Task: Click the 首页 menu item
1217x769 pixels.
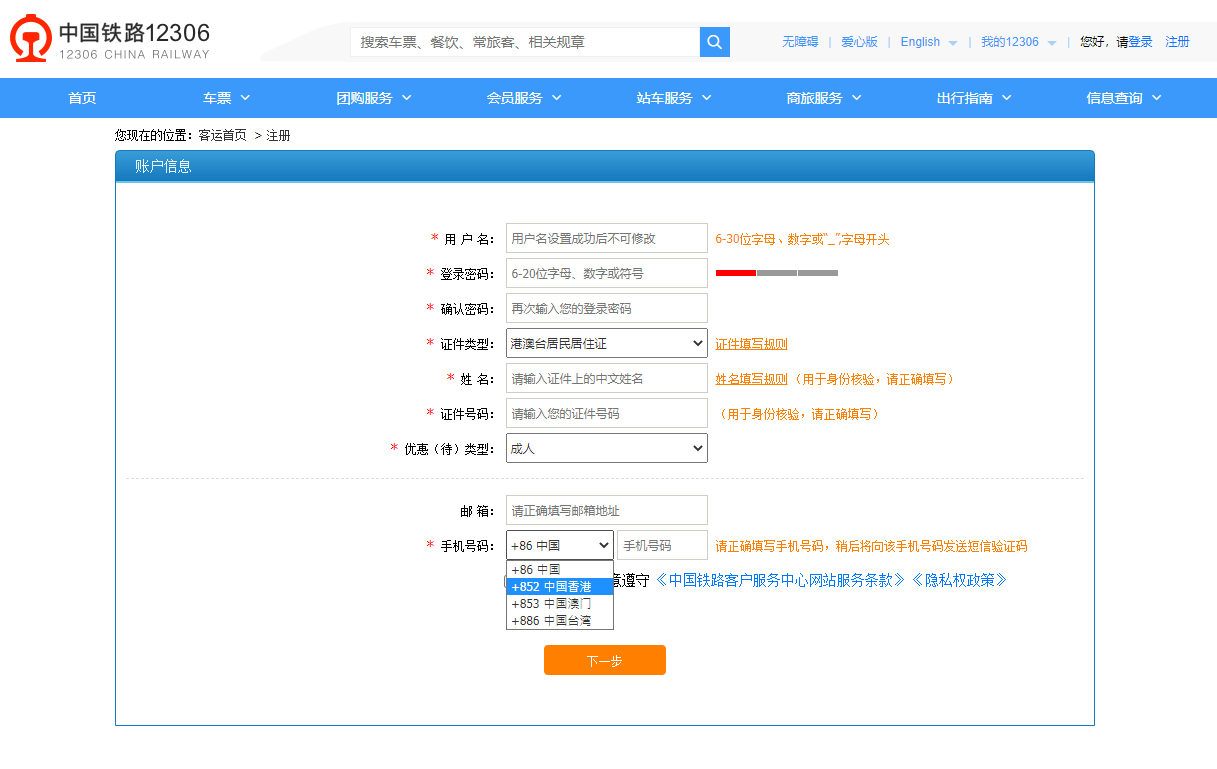Action: click(81, 97)
